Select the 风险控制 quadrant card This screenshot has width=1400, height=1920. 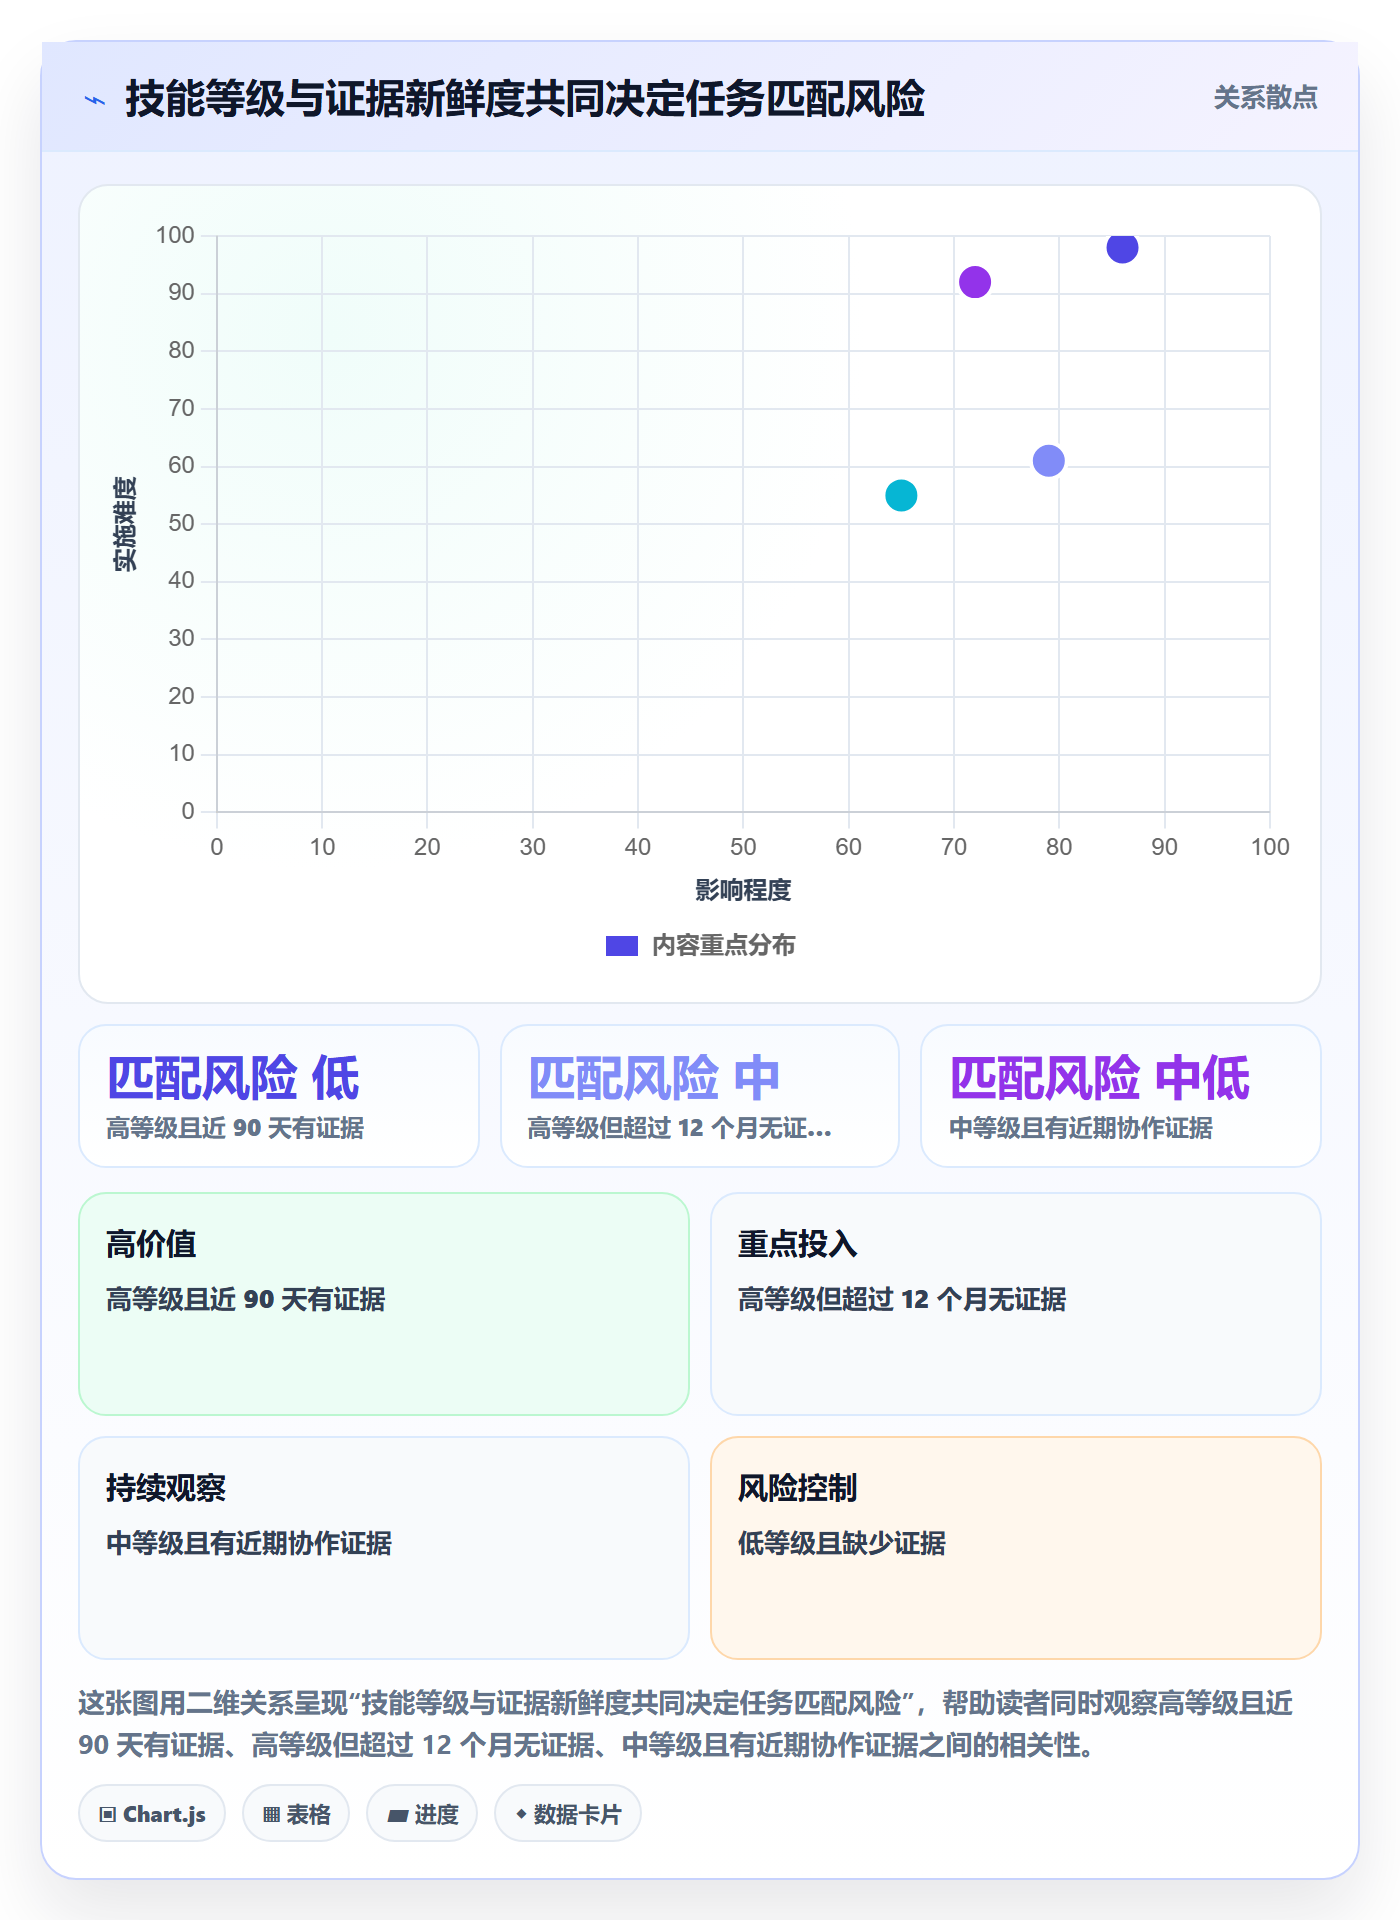pos(1016,1548)
